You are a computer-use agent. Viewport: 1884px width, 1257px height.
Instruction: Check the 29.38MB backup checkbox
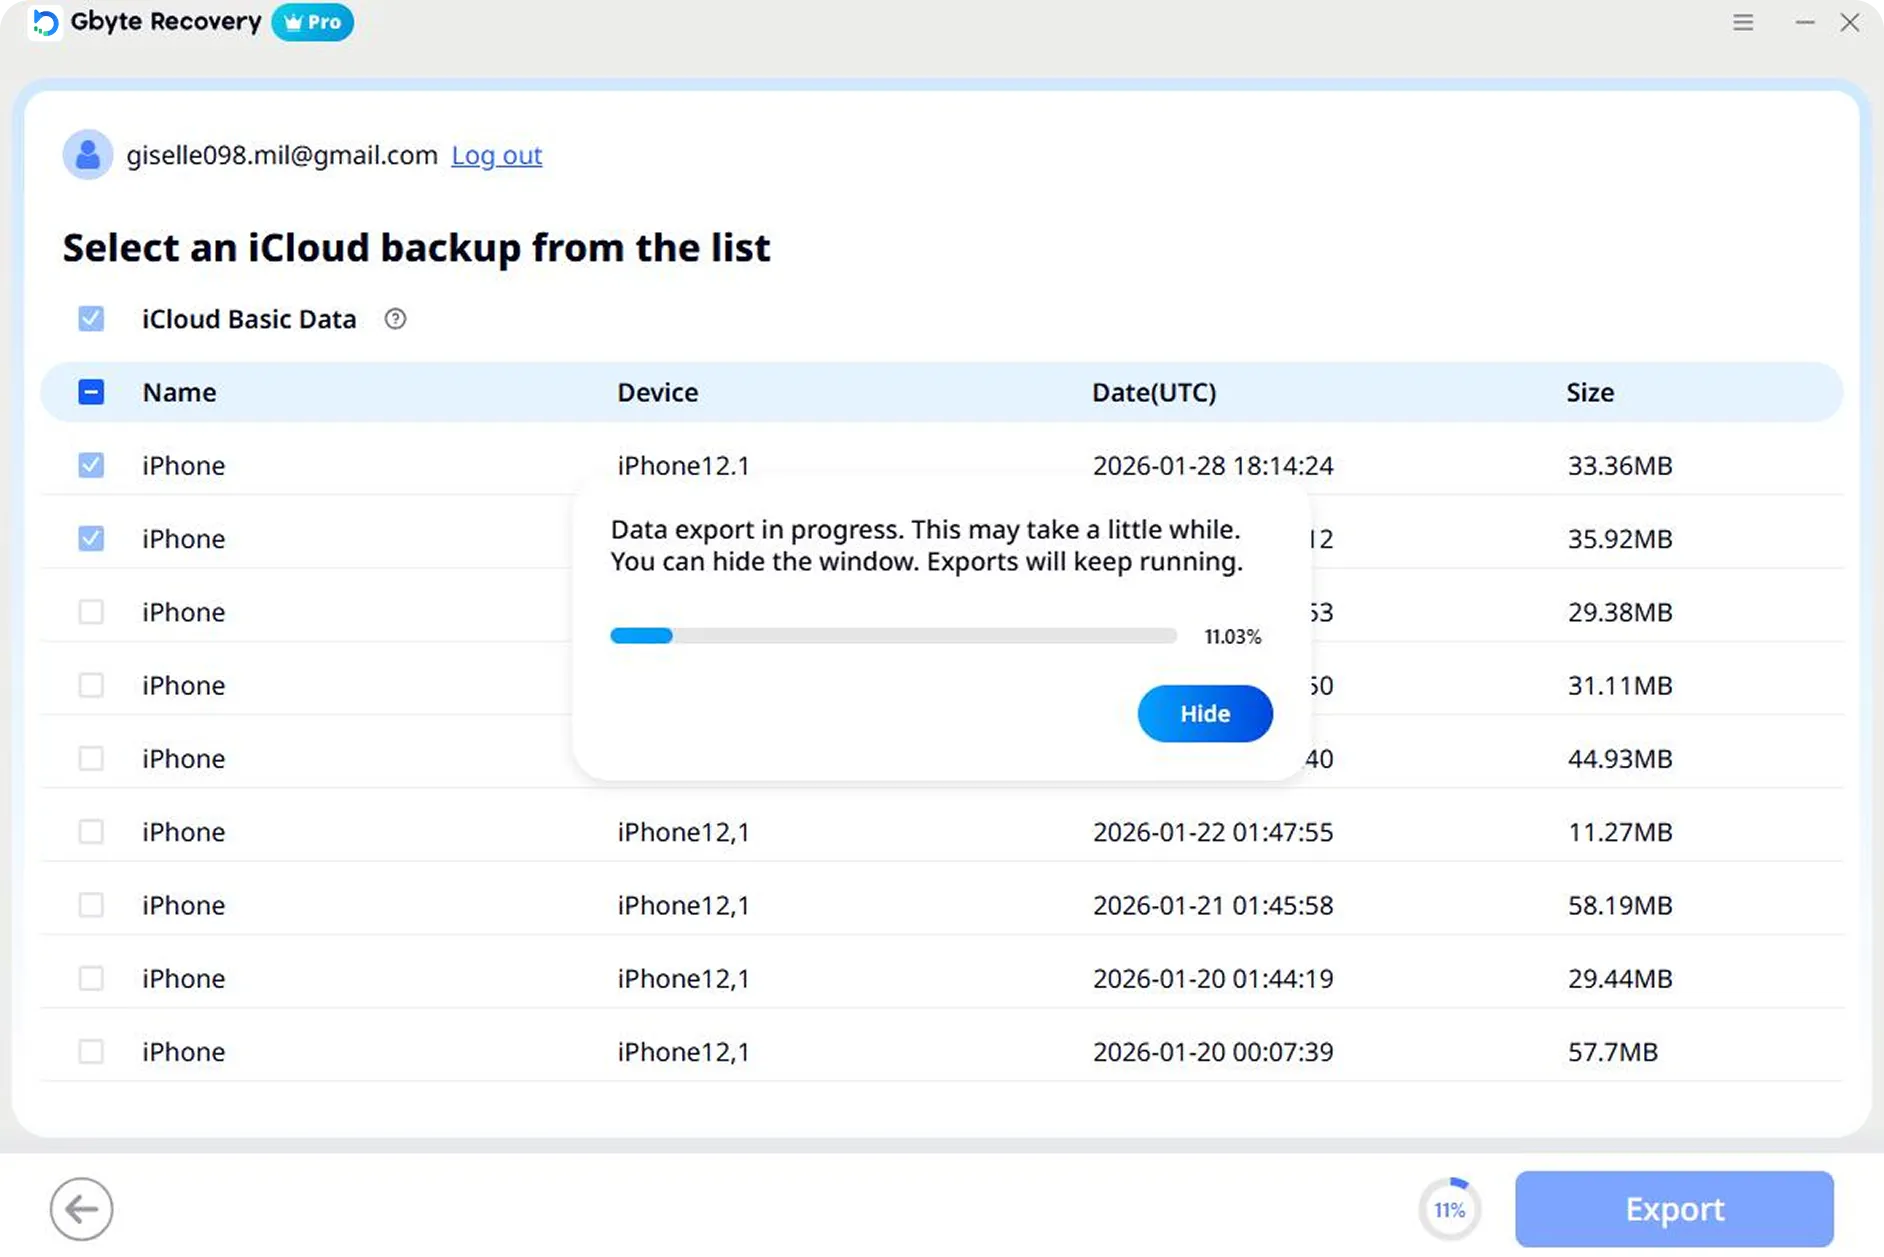[91, 612]
